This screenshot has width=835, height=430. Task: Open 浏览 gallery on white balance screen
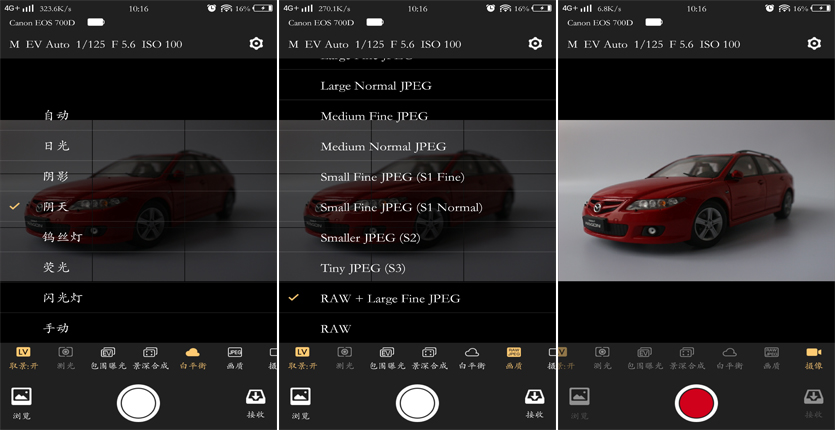21,403
